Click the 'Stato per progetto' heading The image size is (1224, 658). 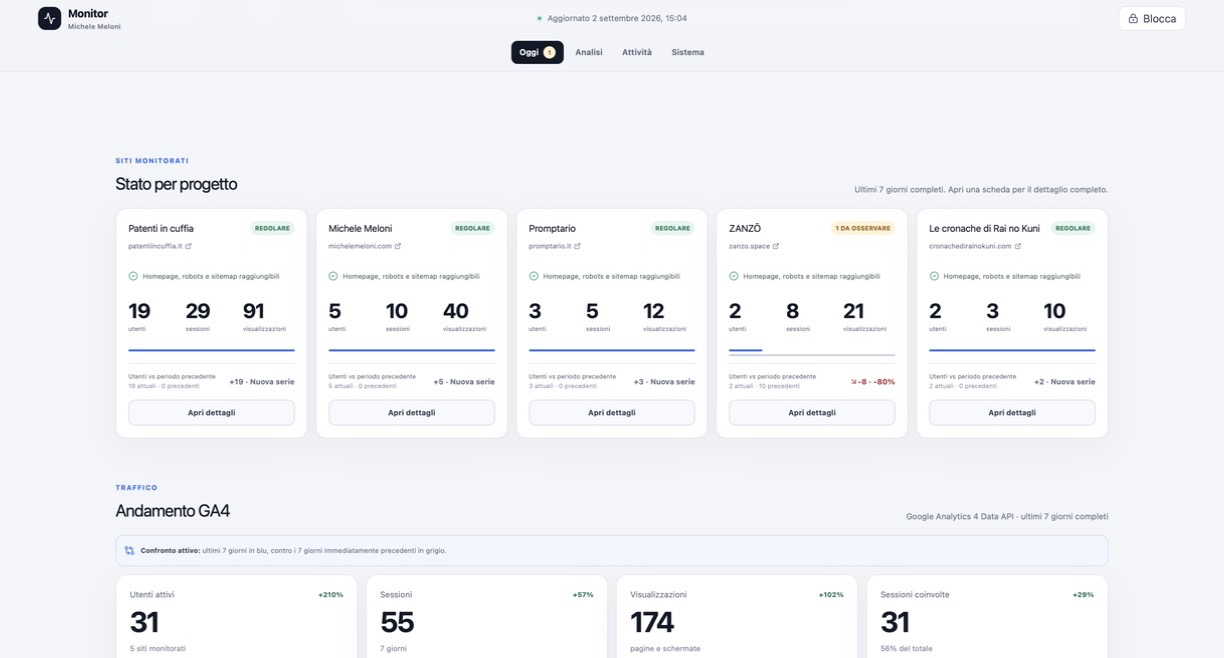[x=176, y=184]
